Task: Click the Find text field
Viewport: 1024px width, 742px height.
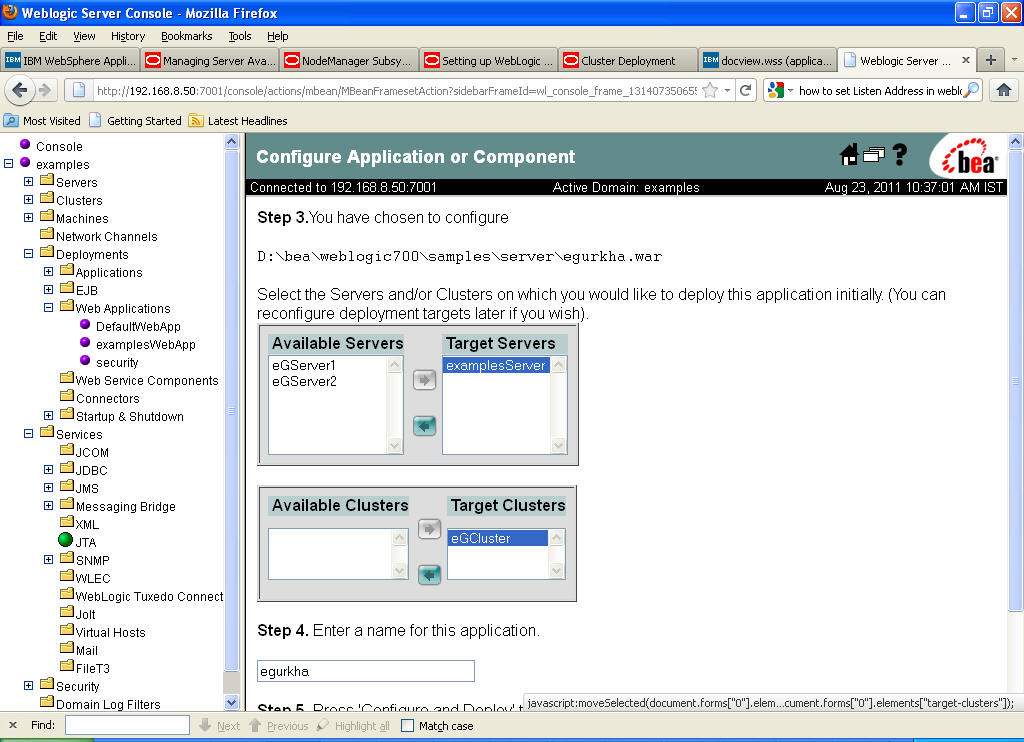Action: click(127, 725)
